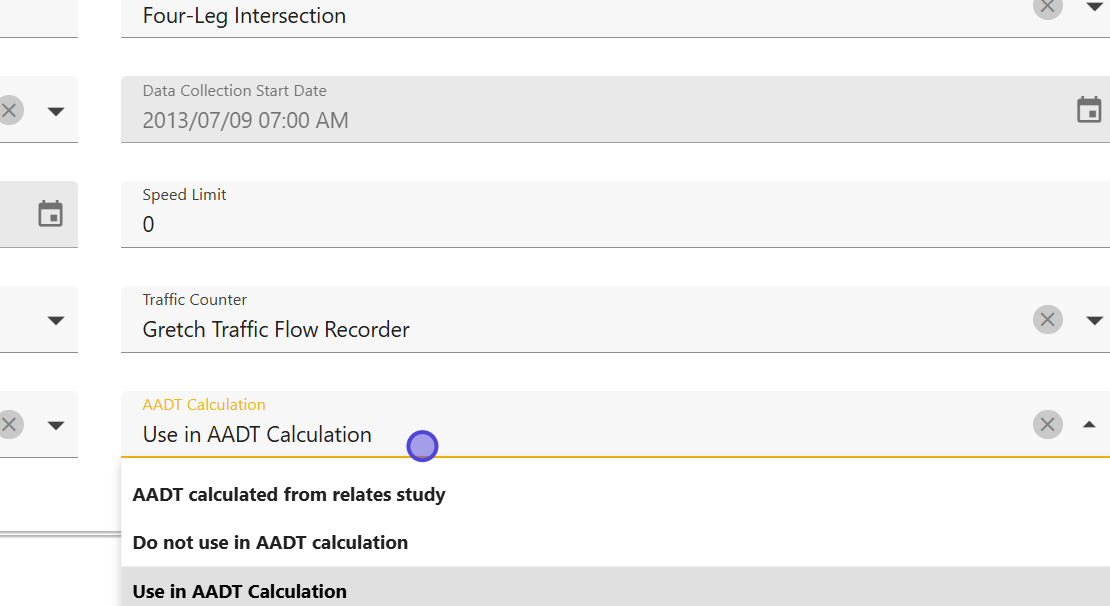This screenshot has height=606, width=1110.
Task: Click the calendar icon left of Speed Limit
Action: 50,214
